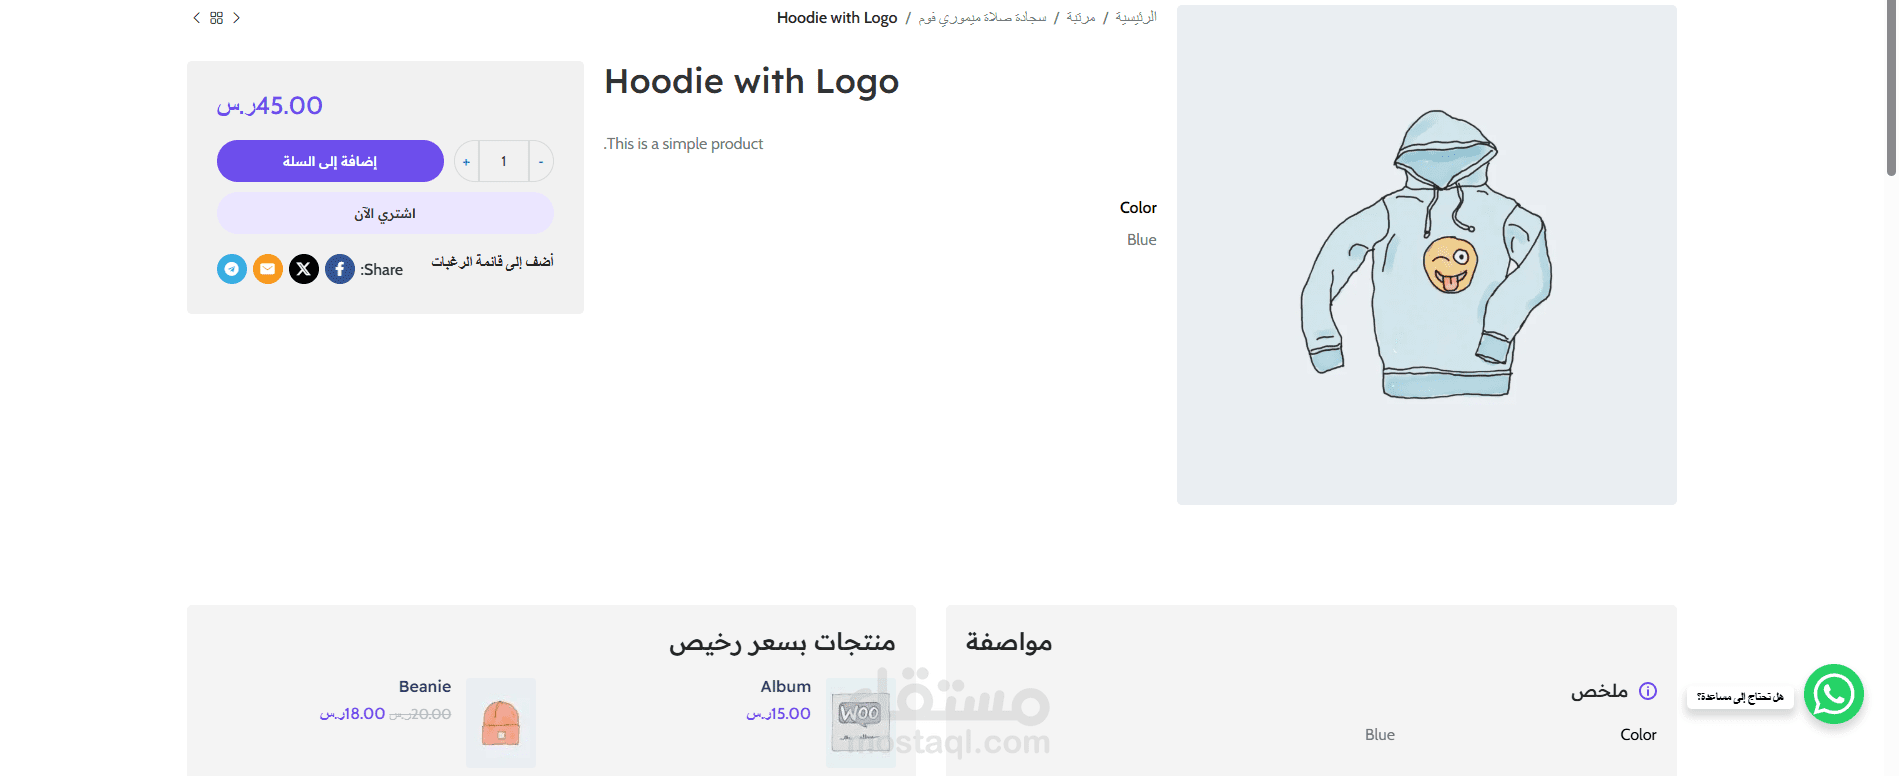Open the Beanie product thumbnail

501,723
